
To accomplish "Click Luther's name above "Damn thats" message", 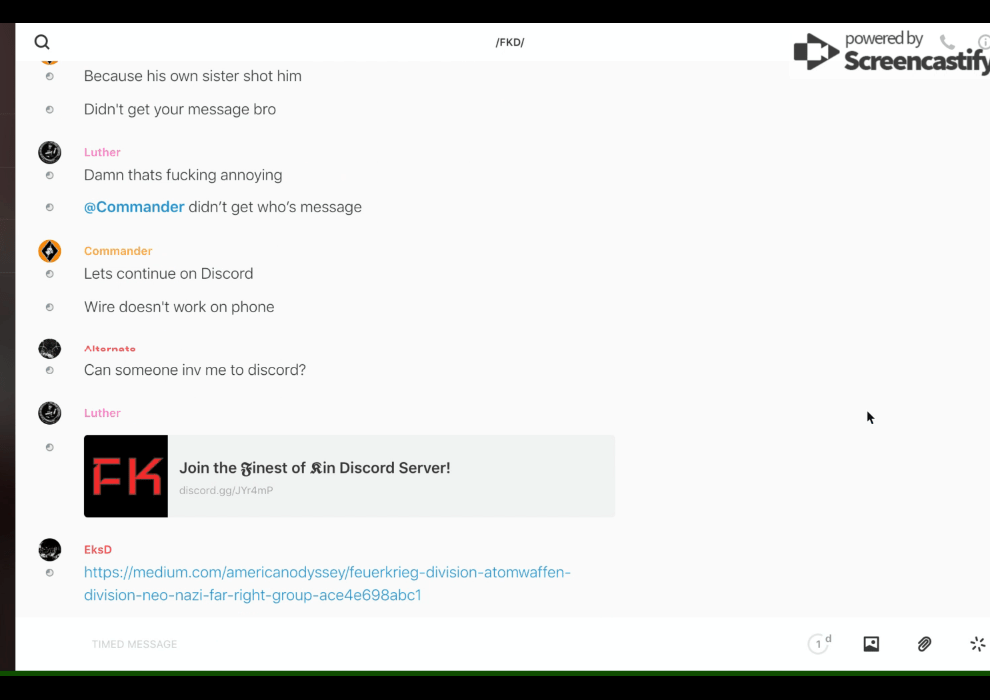I will (x=102, y=152).
